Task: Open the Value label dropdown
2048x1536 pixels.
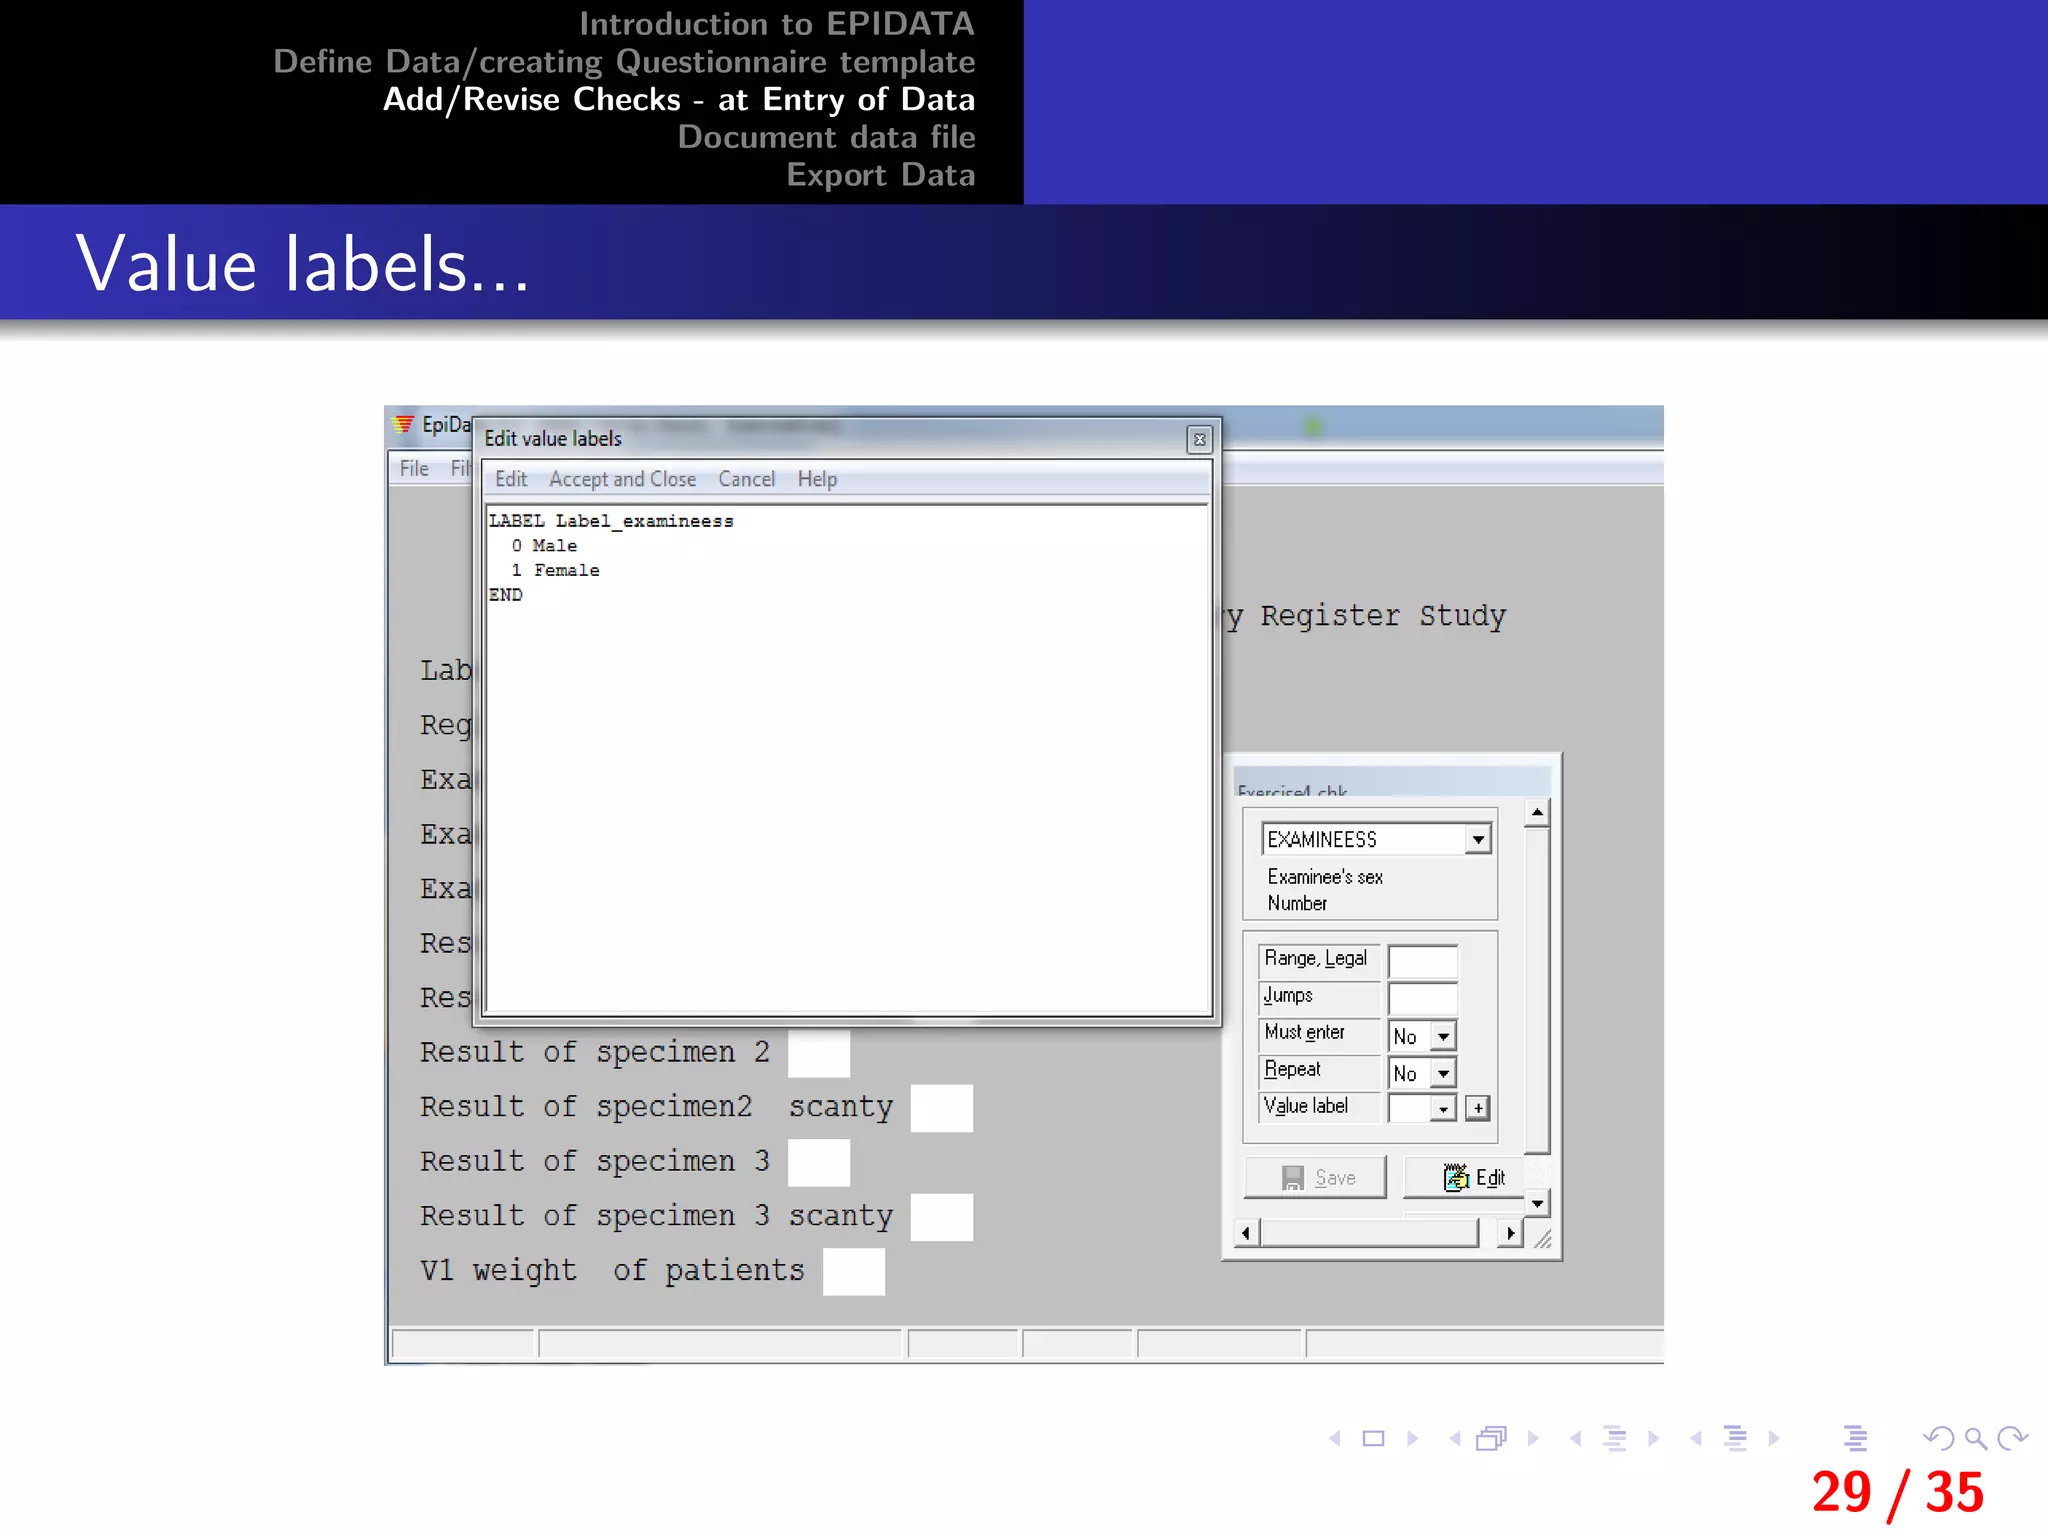Action: [x=1443, y=1109]
